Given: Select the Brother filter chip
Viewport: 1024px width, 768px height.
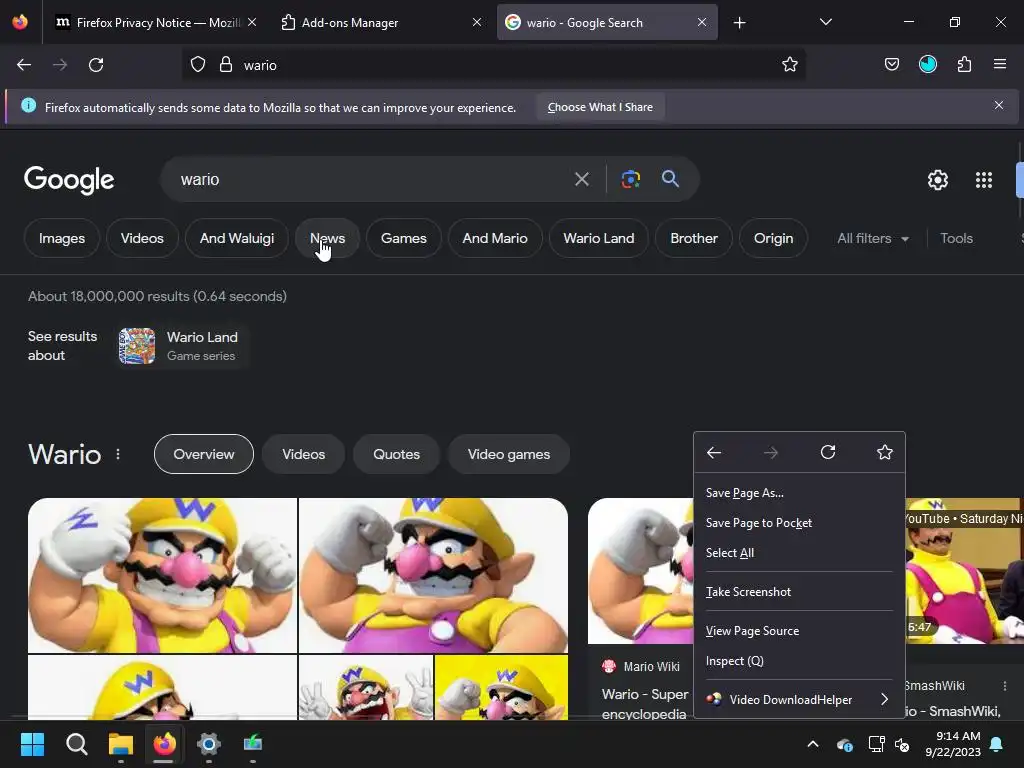Looking at the screenshot, I should point(694,238).
